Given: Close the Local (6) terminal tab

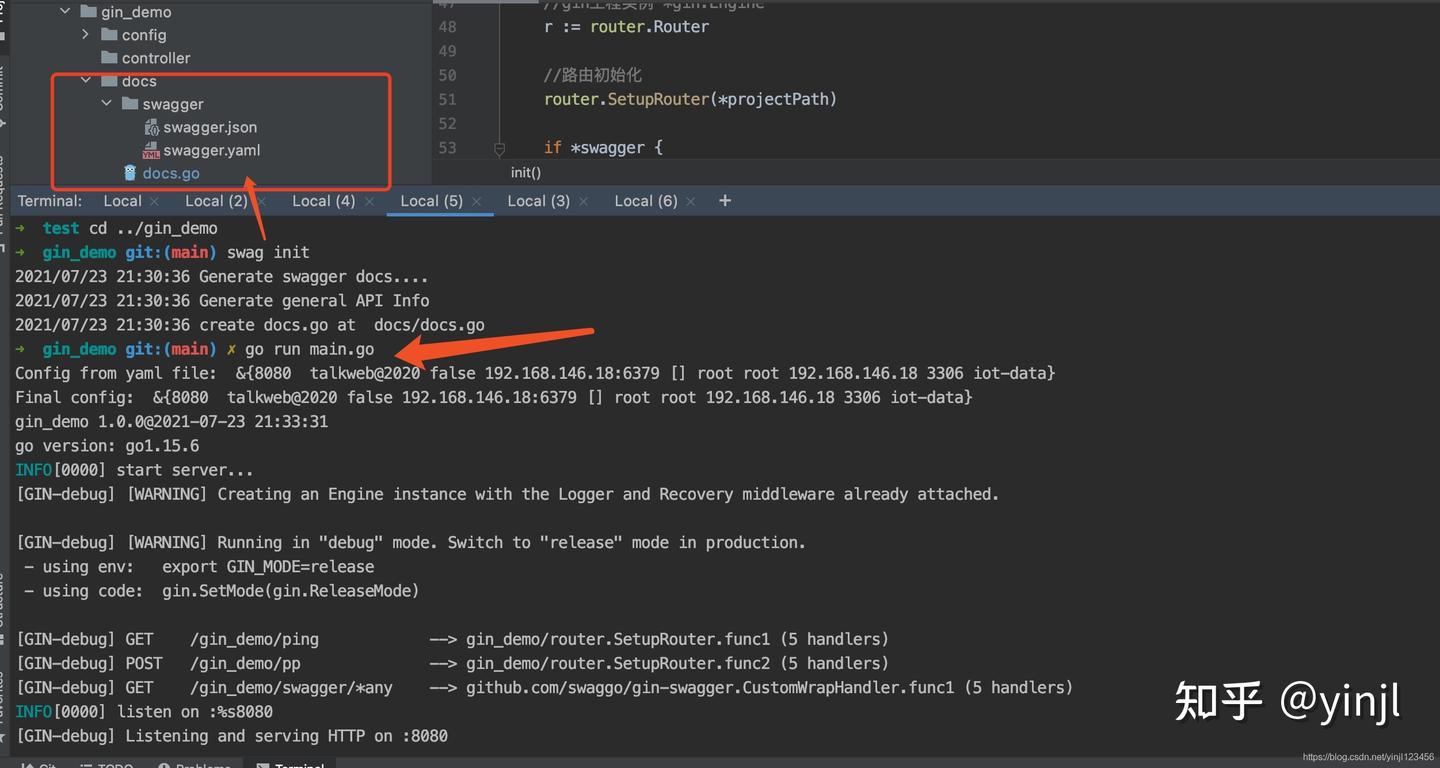Looking at the screenshot, I should 690,200.
